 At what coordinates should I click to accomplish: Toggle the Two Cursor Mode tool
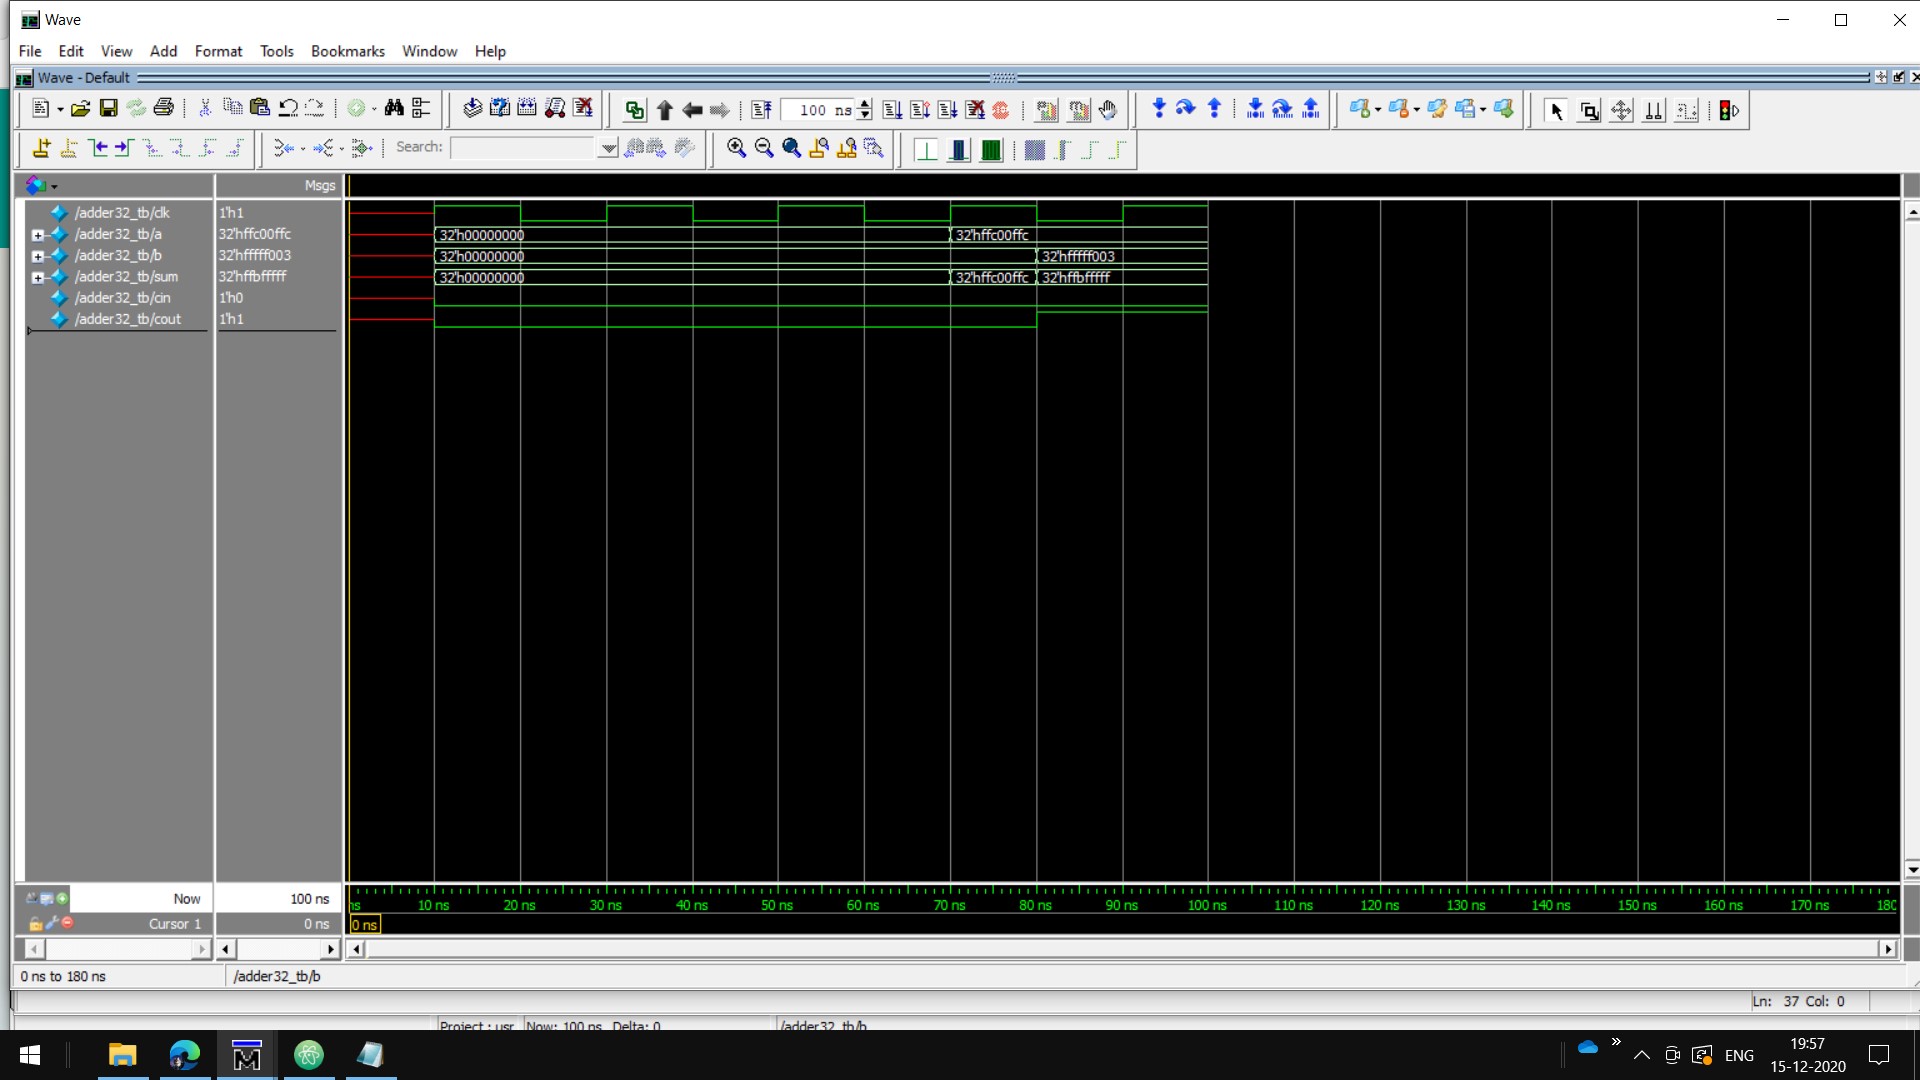click(1654, 111)
